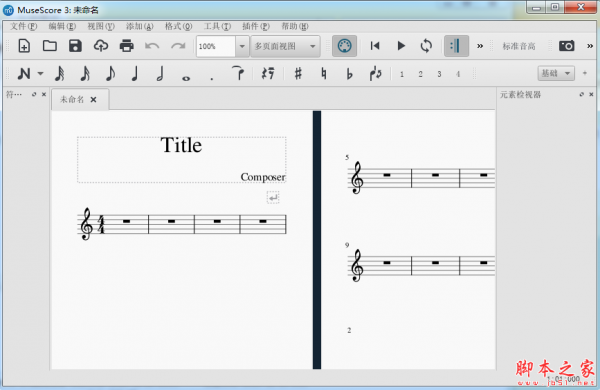Open the 100% zoom level dropdown
This screenshot has height=390, width=600.
(x=242, y=46)
